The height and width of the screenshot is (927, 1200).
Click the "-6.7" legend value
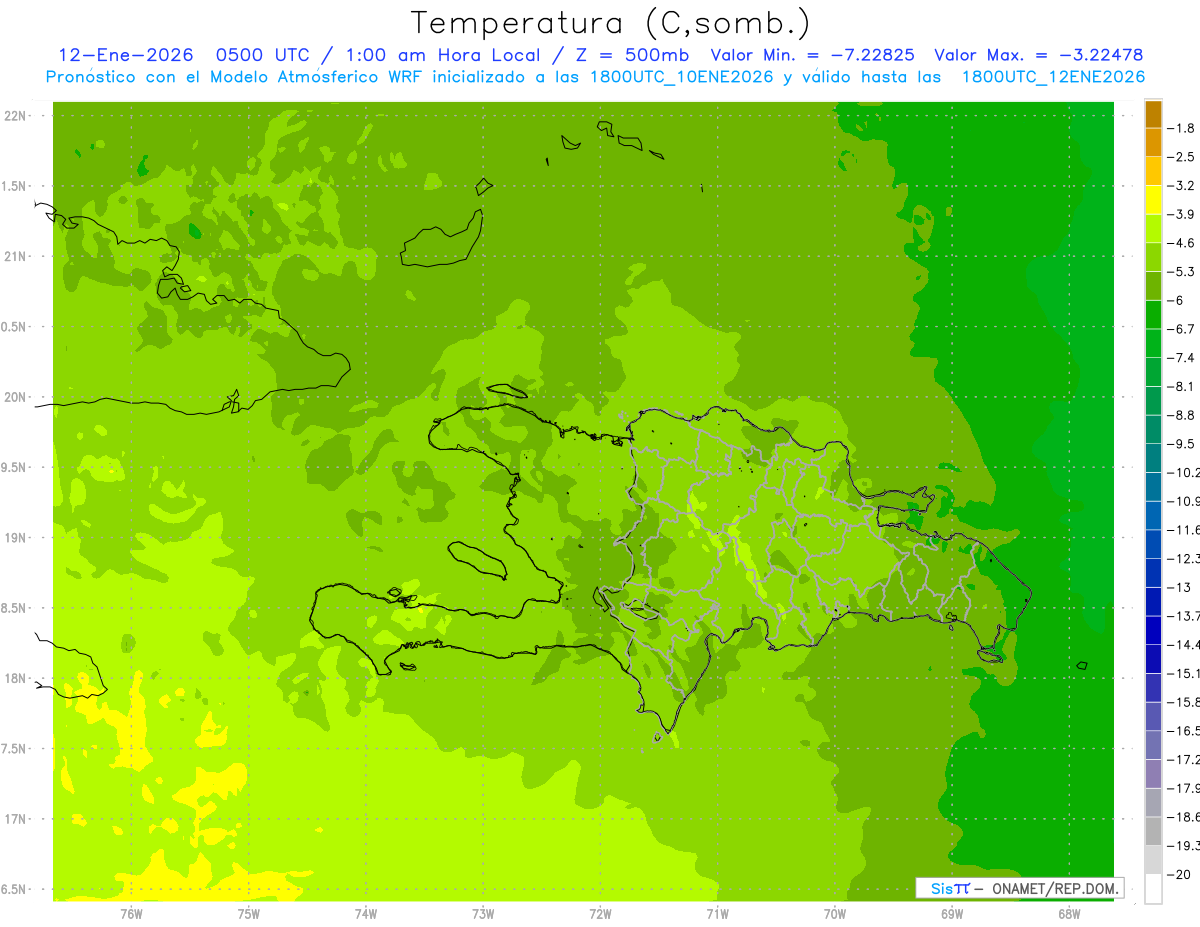1181,329
